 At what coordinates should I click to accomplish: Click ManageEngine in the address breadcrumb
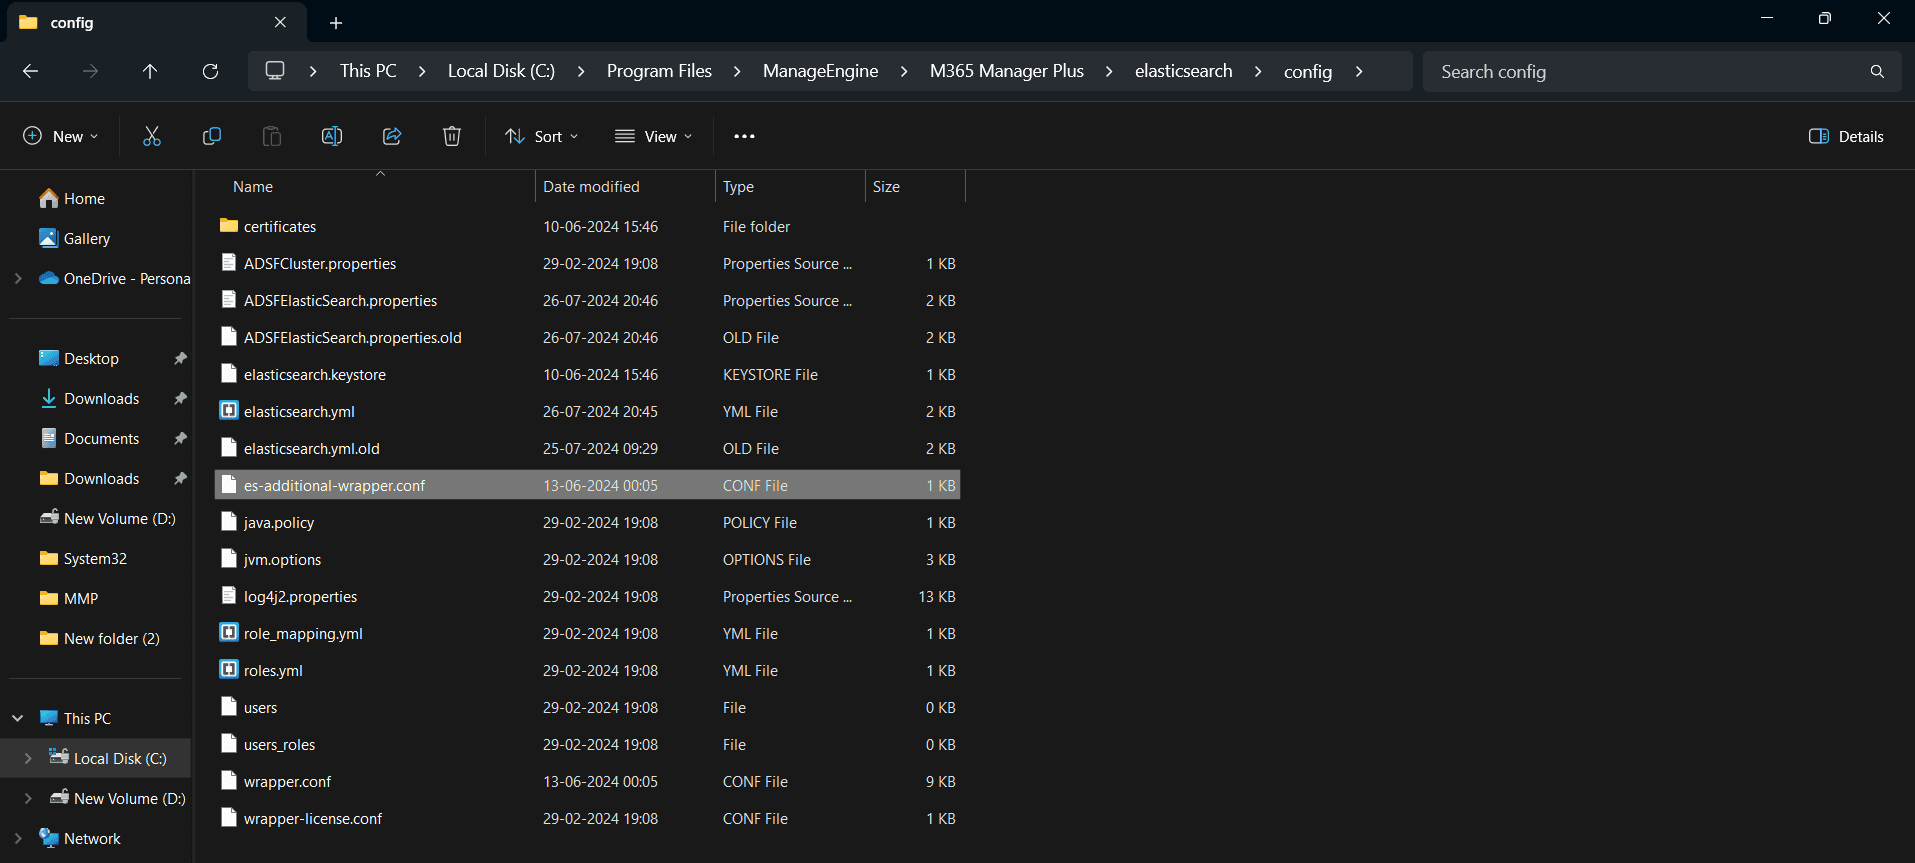tap(820, 71)
